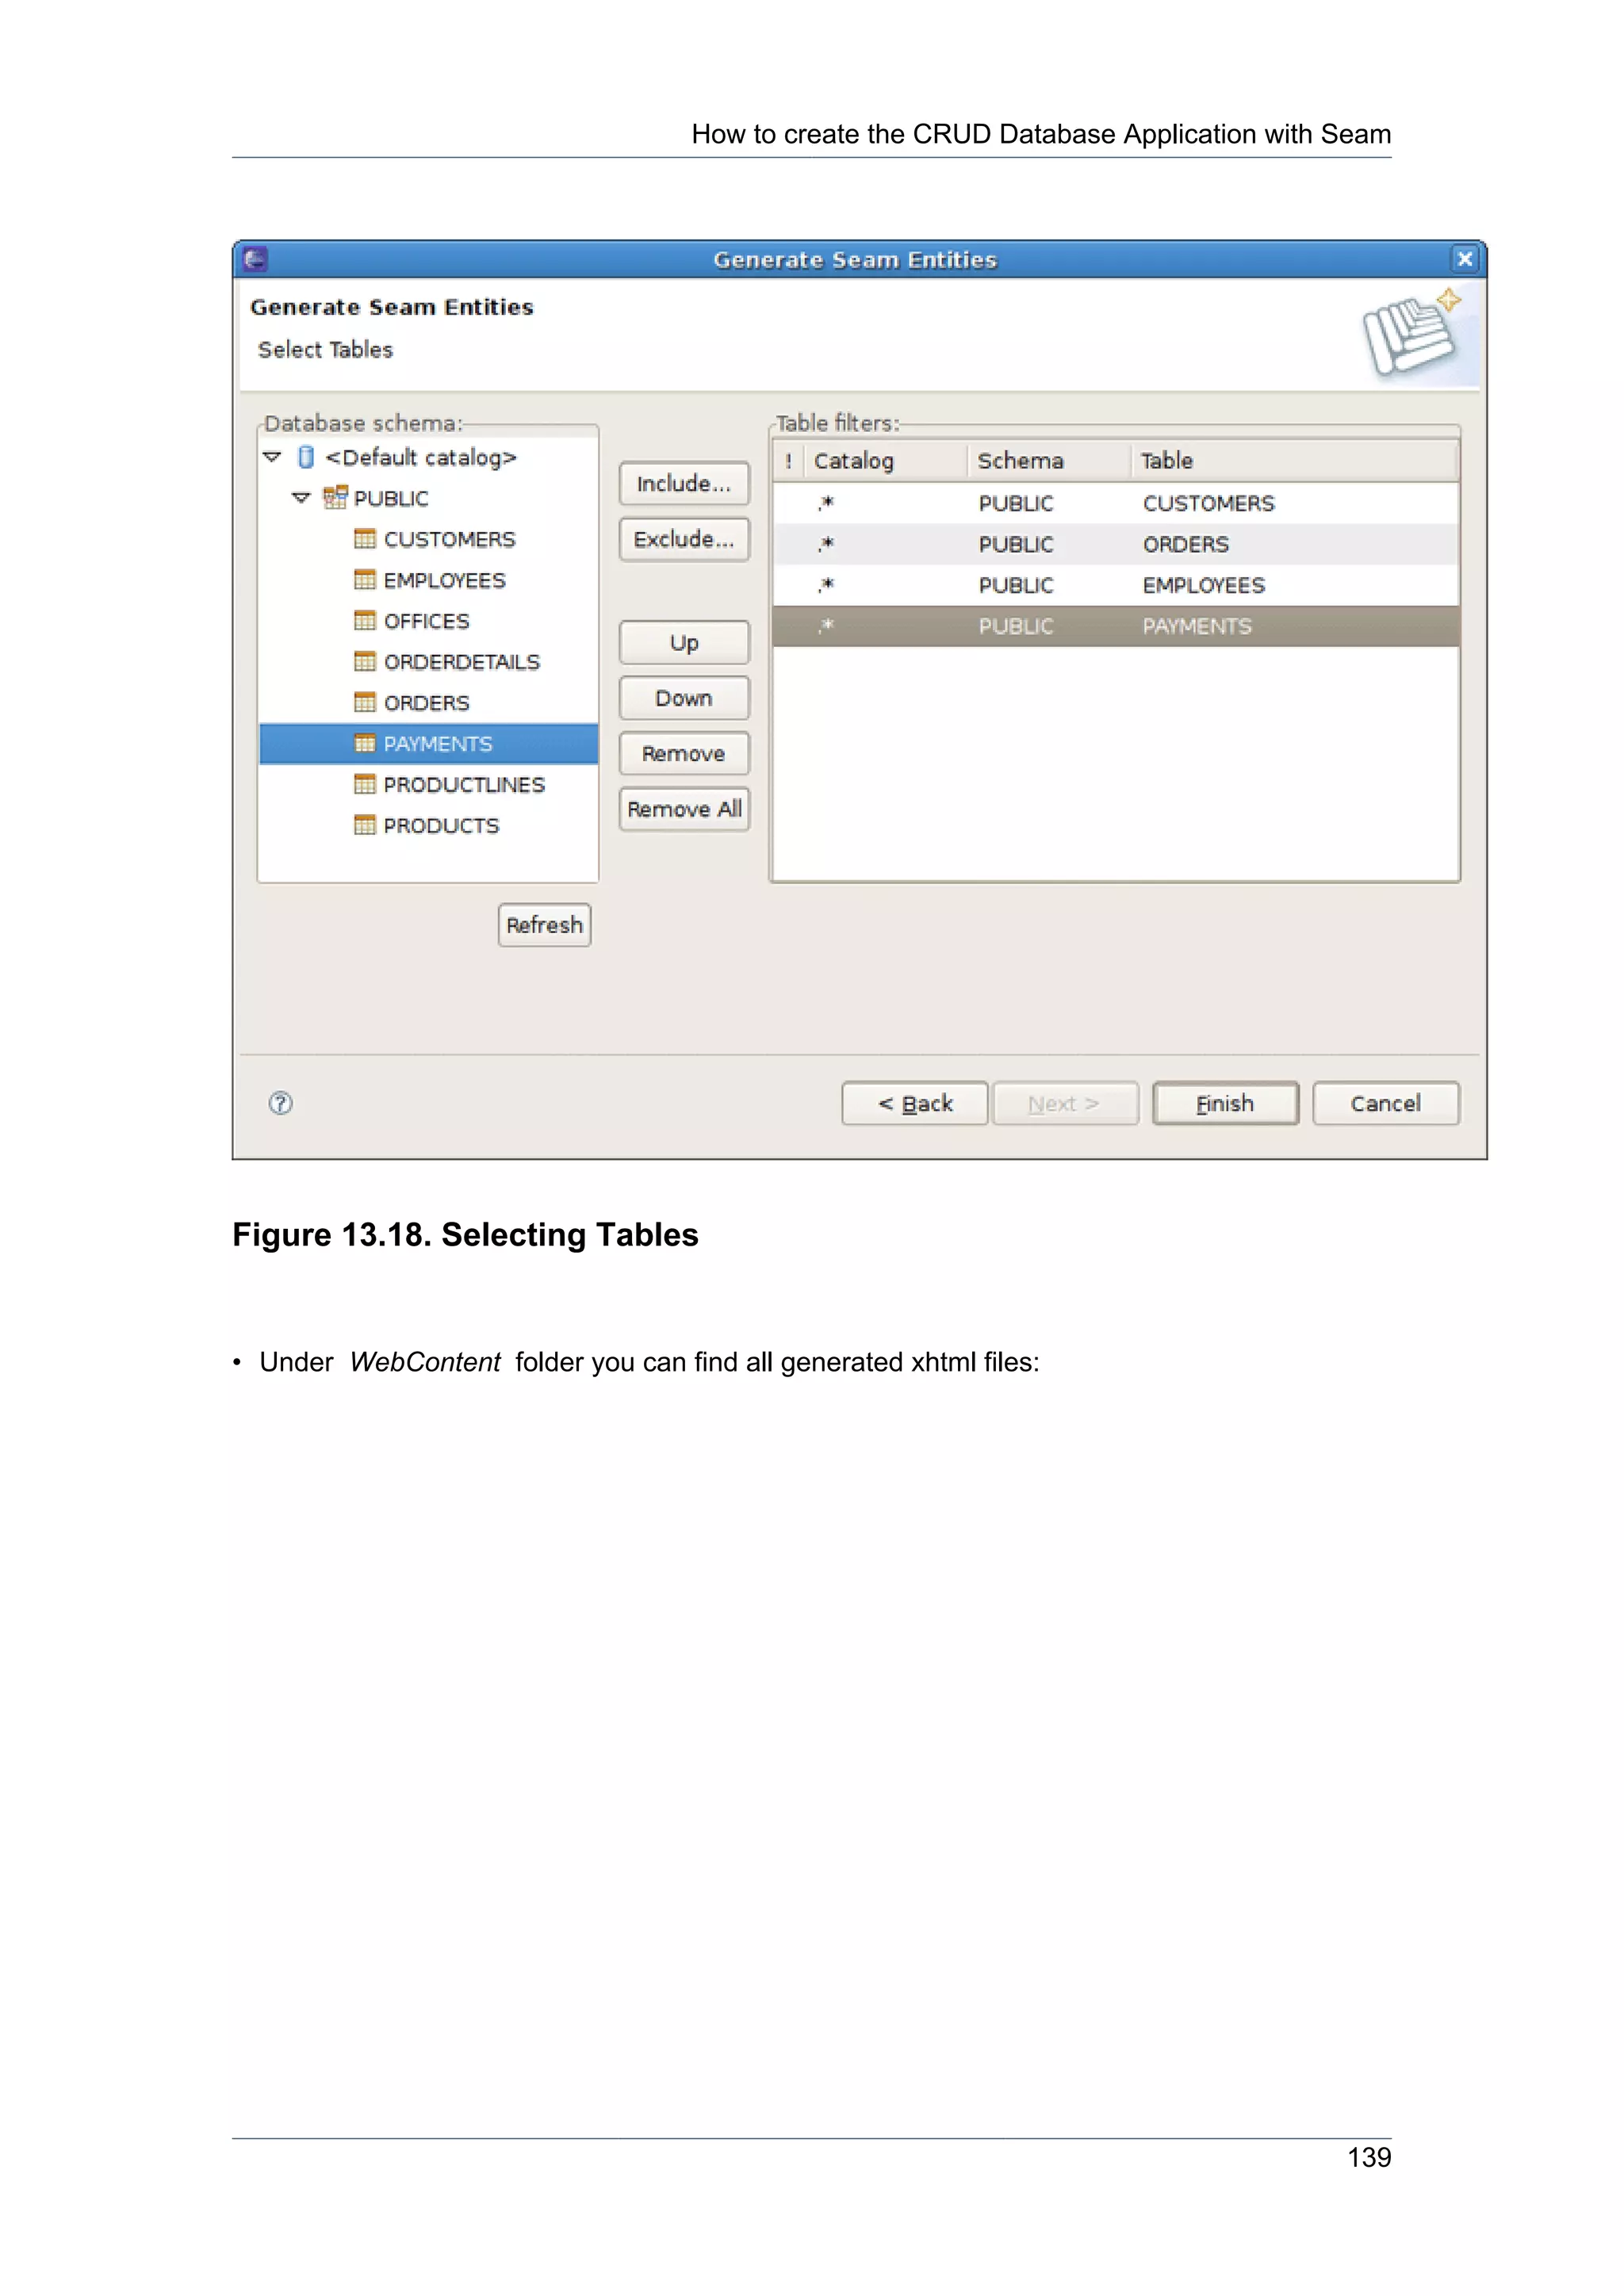
Task: Remove the selected table filter
Action: [684, 754]
